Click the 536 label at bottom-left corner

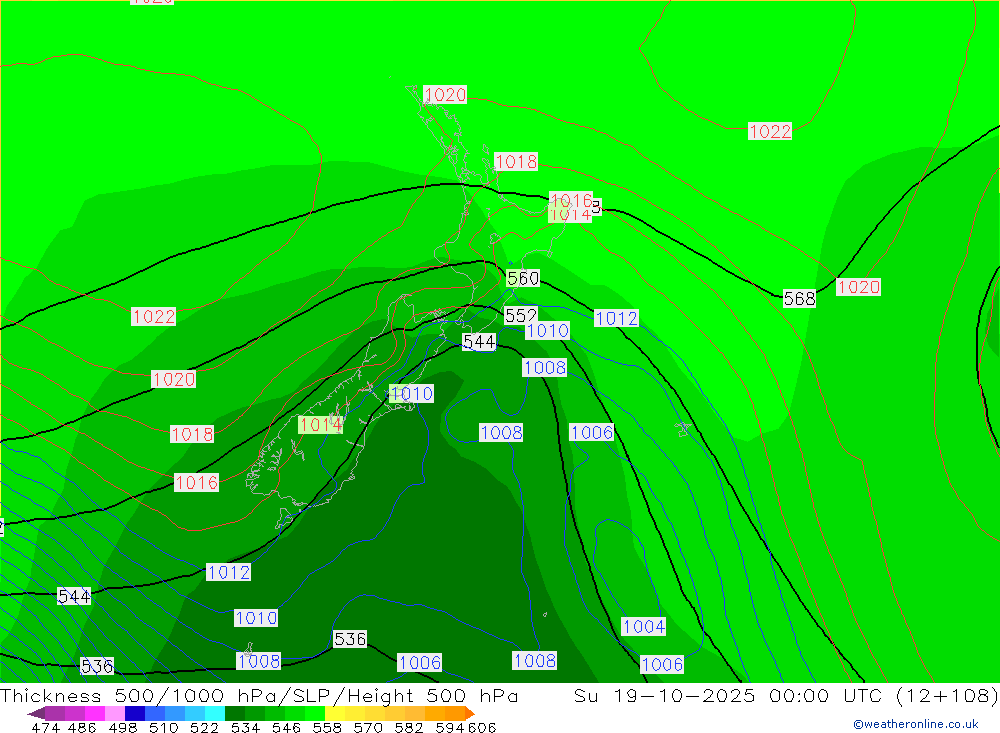97,666
